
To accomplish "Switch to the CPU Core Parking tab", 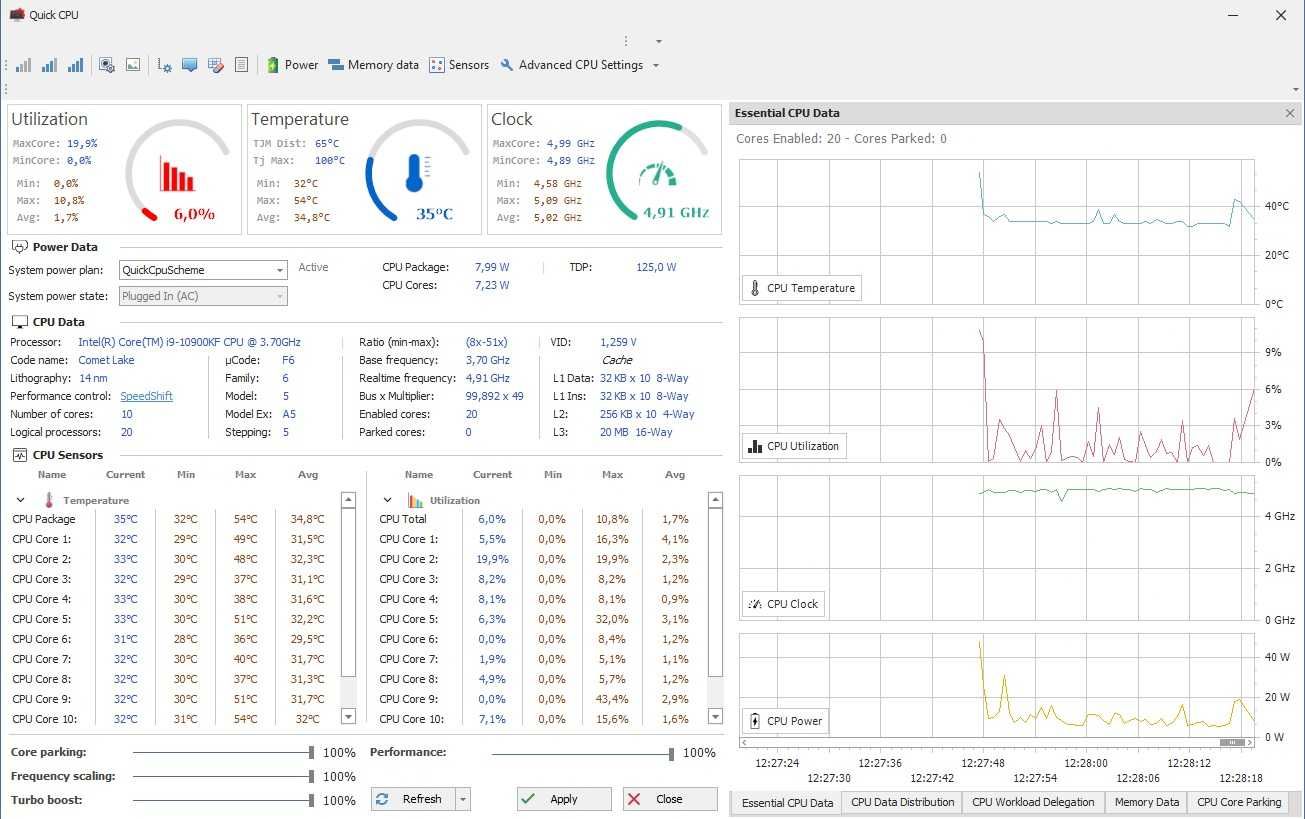I will point(1238,802).
